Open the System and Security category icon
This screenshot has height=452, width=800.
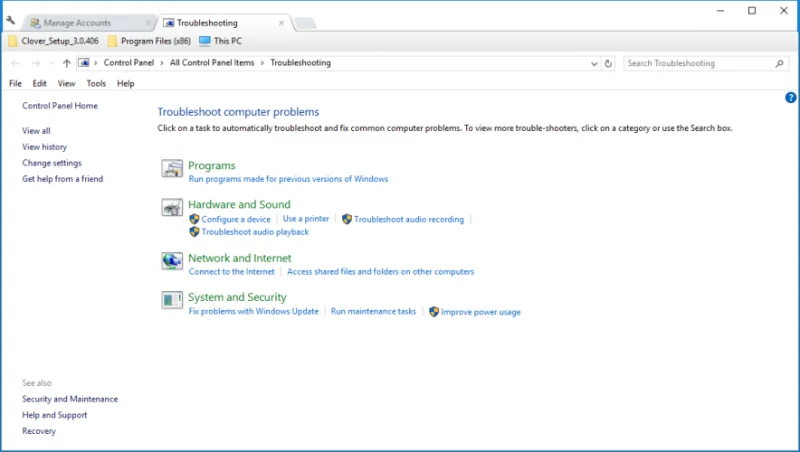pyautogui.click(x=172, y=300)
